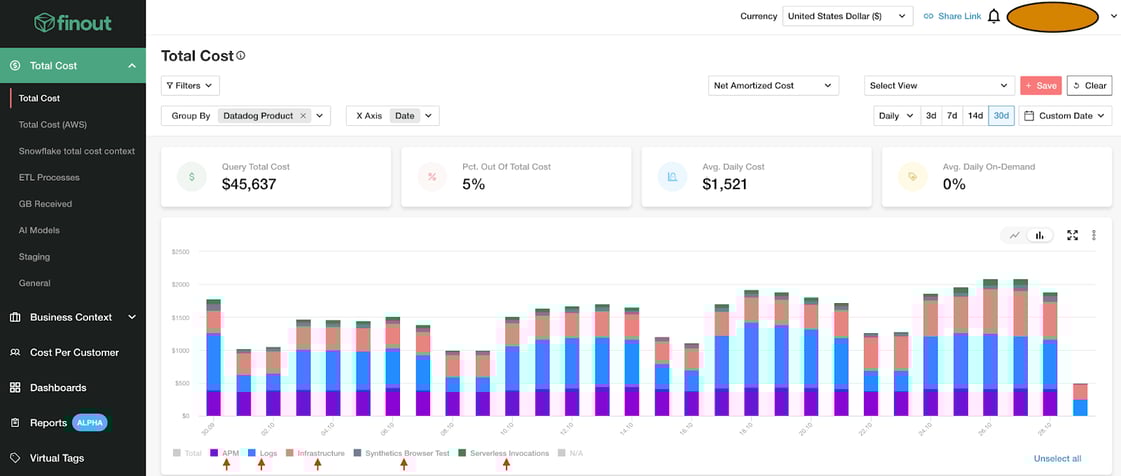Select the 7d time range

pyautogui.click(x=952, y=116)
